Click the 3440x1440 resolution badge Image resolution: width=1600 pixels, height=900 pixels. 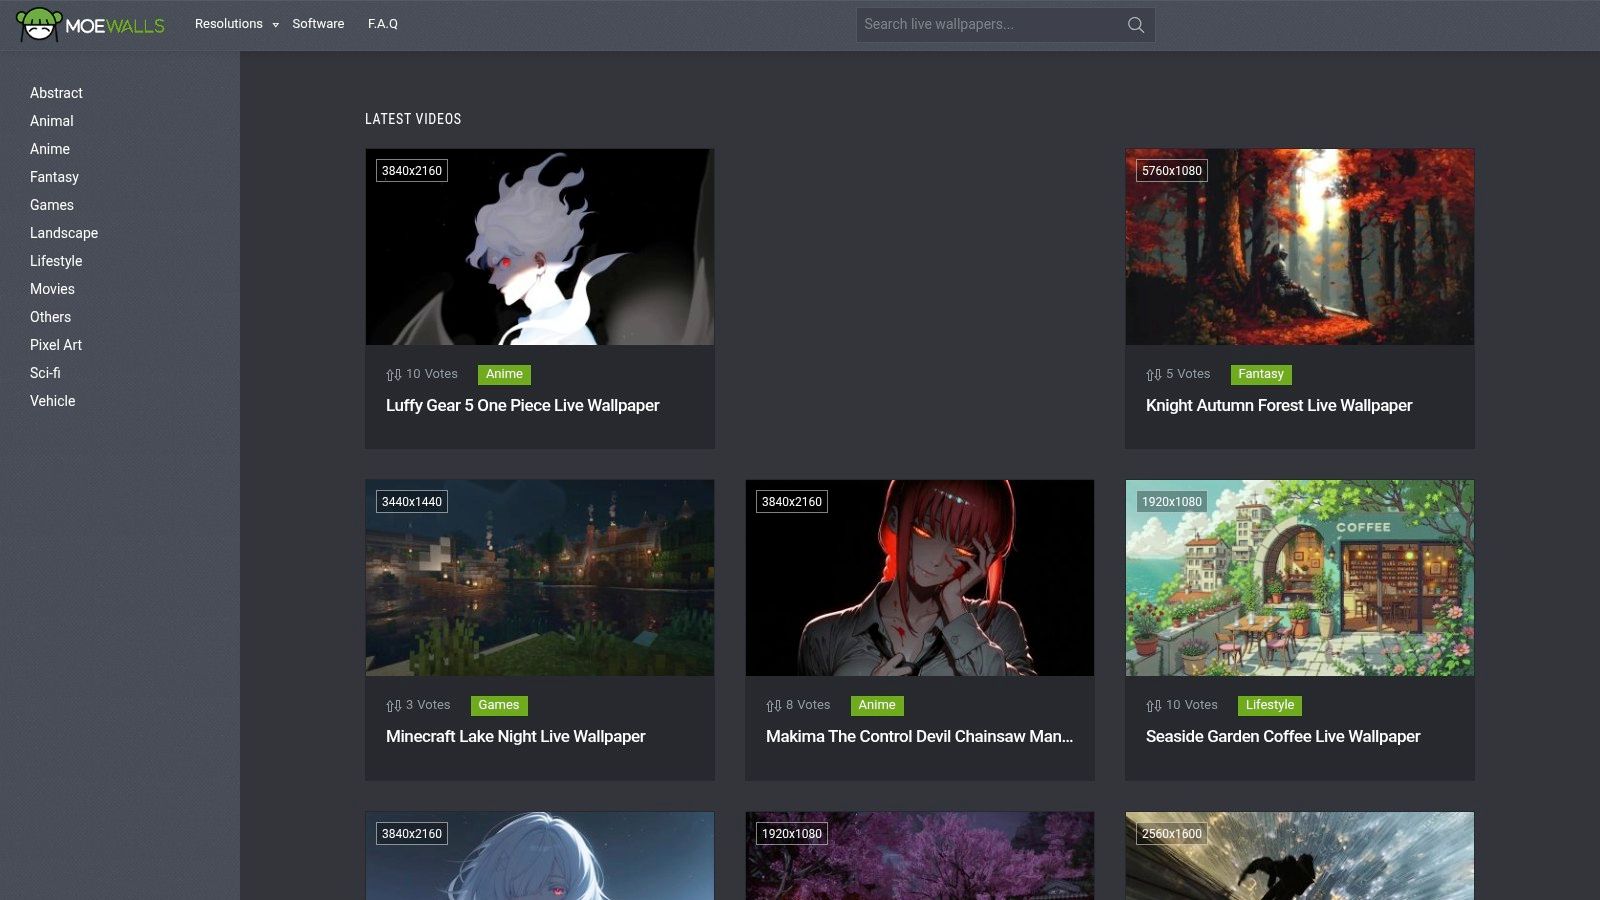tap(412, 502)
